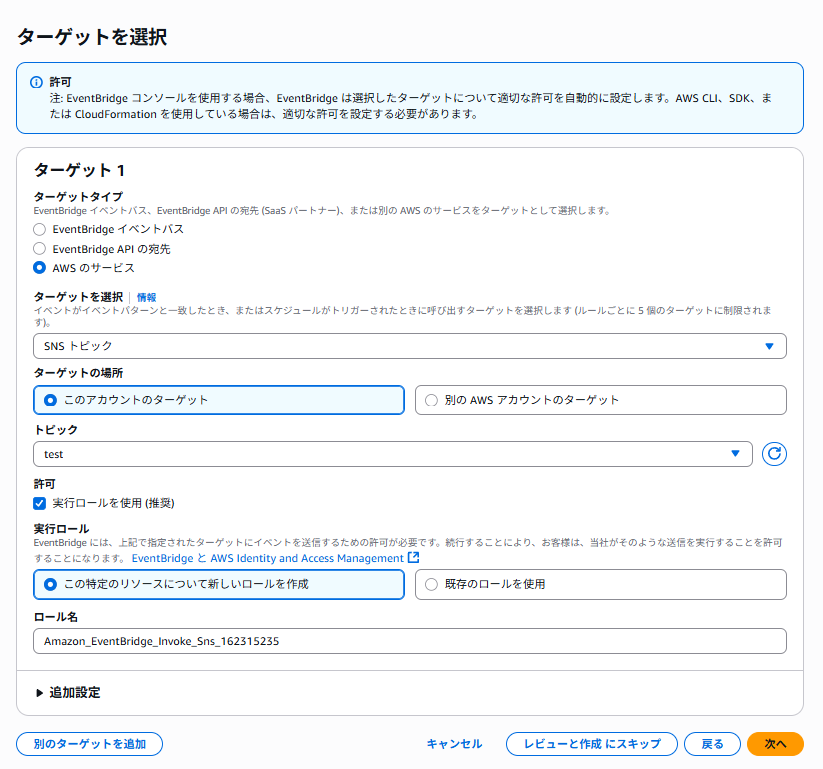Click the info icon in permissions banner
The width and height of the screenshot is (823, 769).
point(36,82)
